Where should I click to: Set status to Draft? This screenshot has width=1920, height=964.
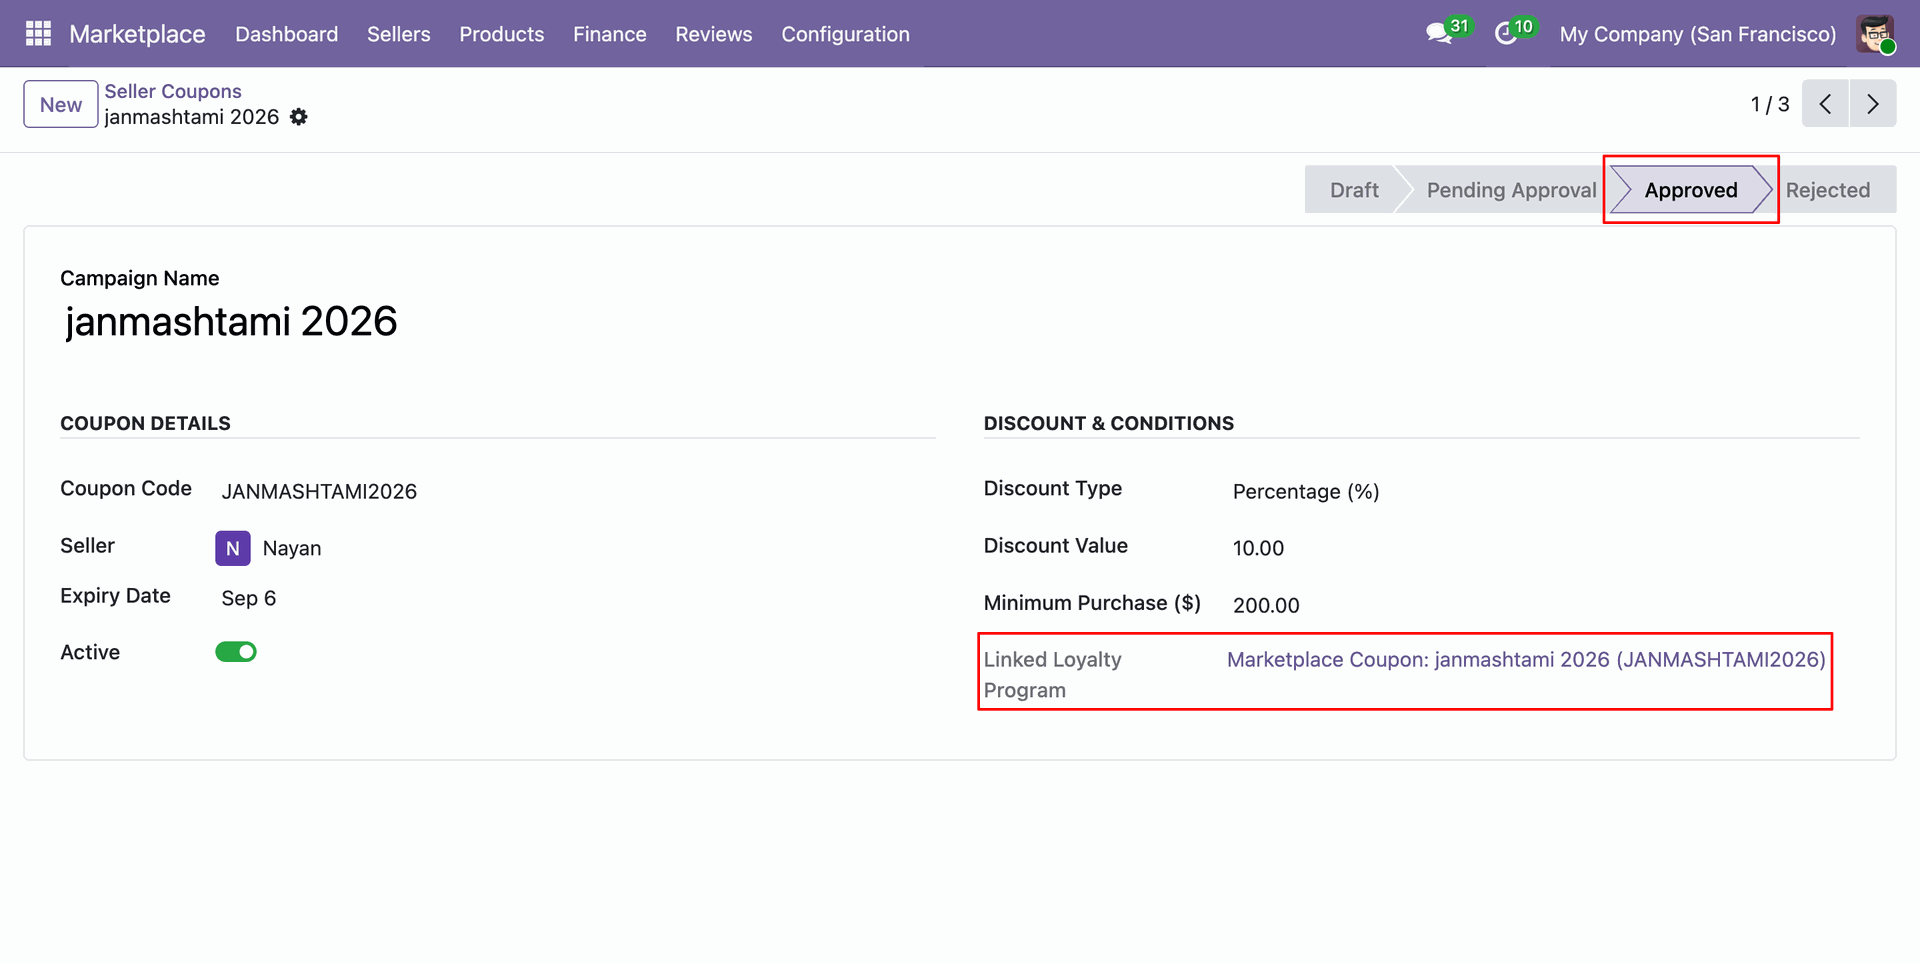click(1354, 190)
